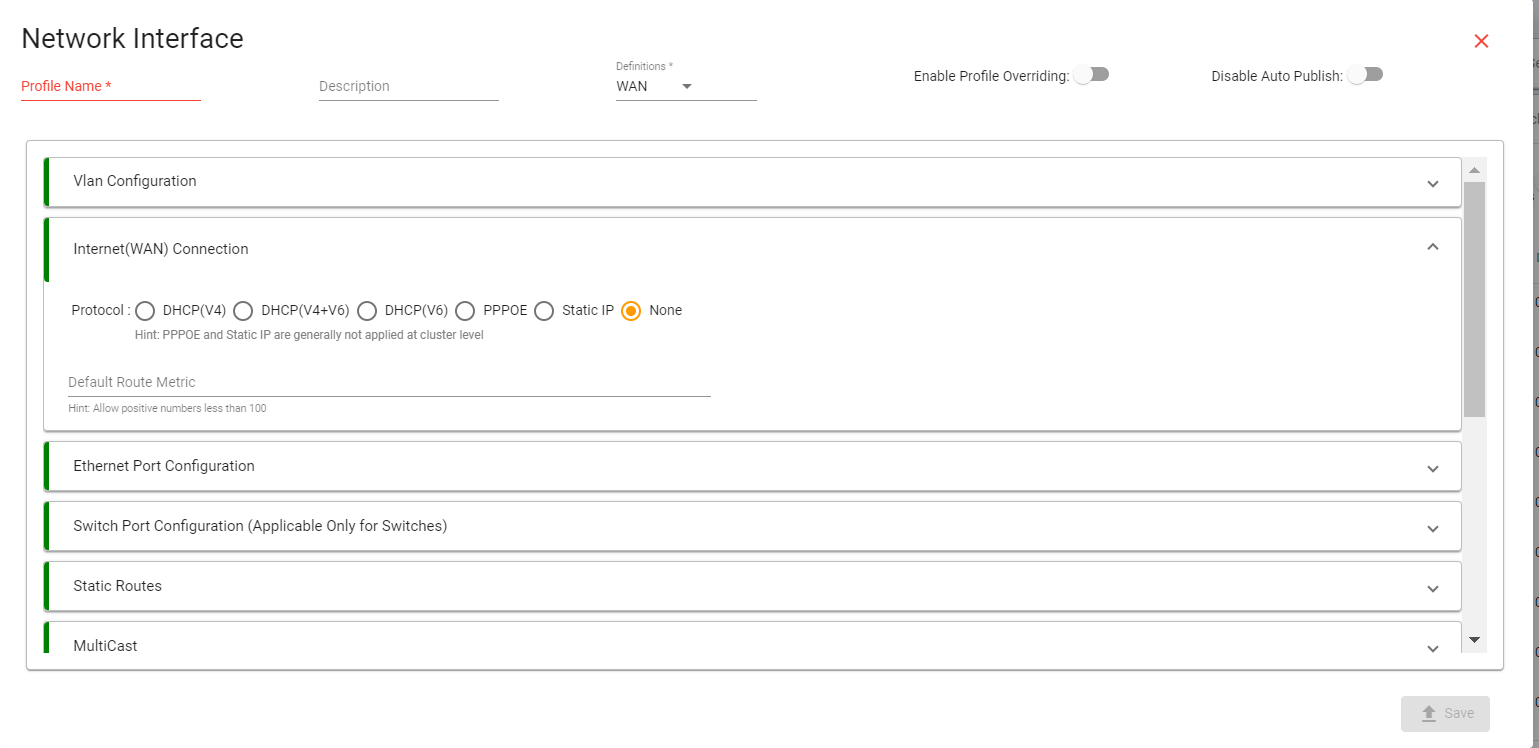
Task: Close the Network Interface dialog
Action: tap(1481, 41)
